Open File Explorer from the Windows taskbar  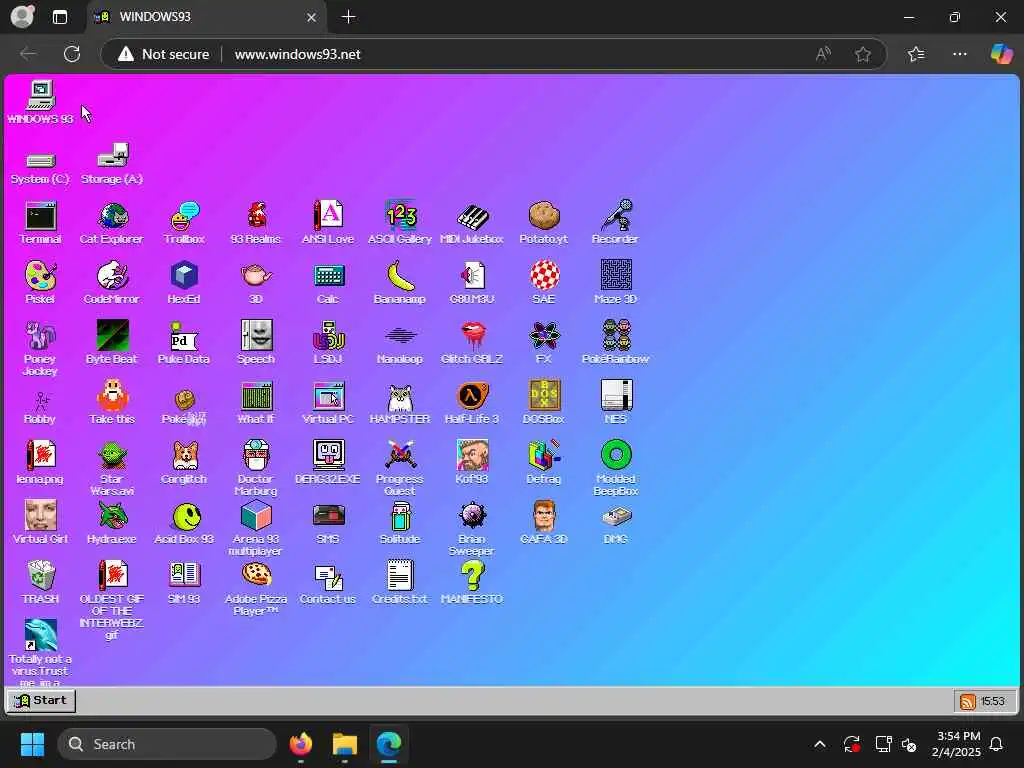(x=345, y=744)
